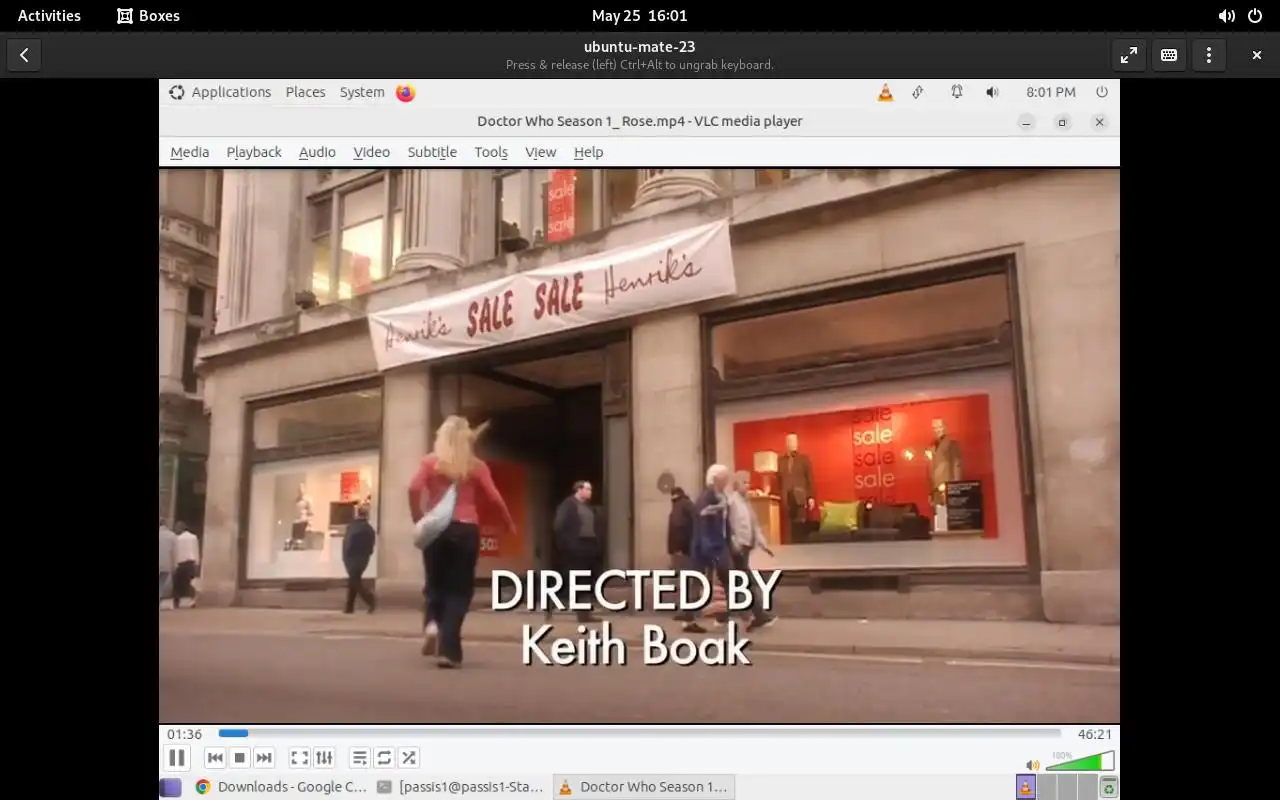This screenshot has height=800, width=1280.
Task: Open MATE Applications menu
Action: 220,92
